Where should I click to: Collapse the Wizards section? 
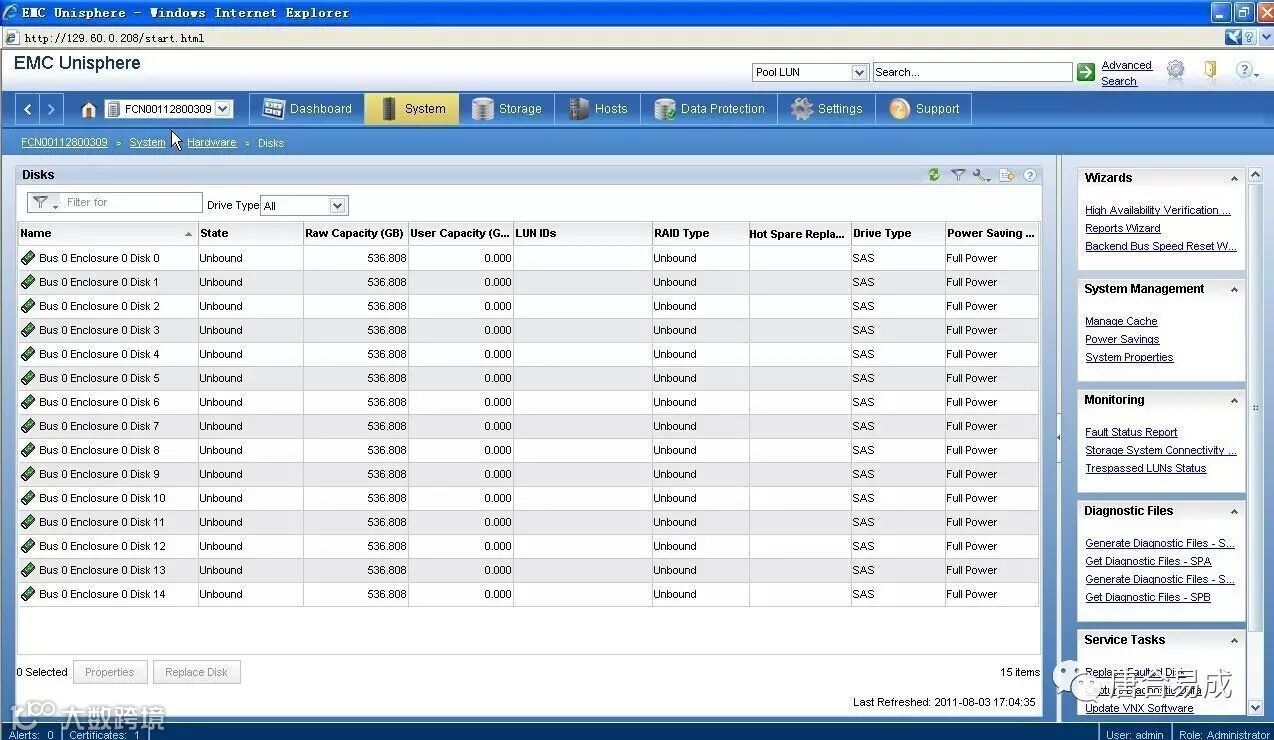coord(1234,179)
